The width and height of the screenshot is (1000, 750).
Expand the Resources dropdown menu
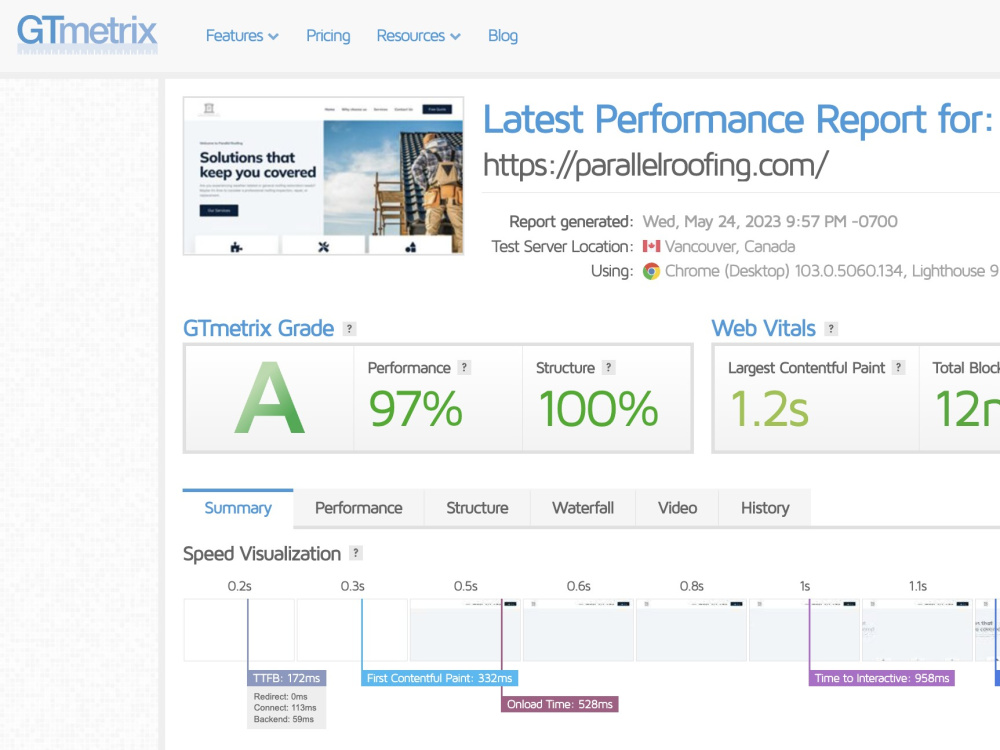coord(418,36)
